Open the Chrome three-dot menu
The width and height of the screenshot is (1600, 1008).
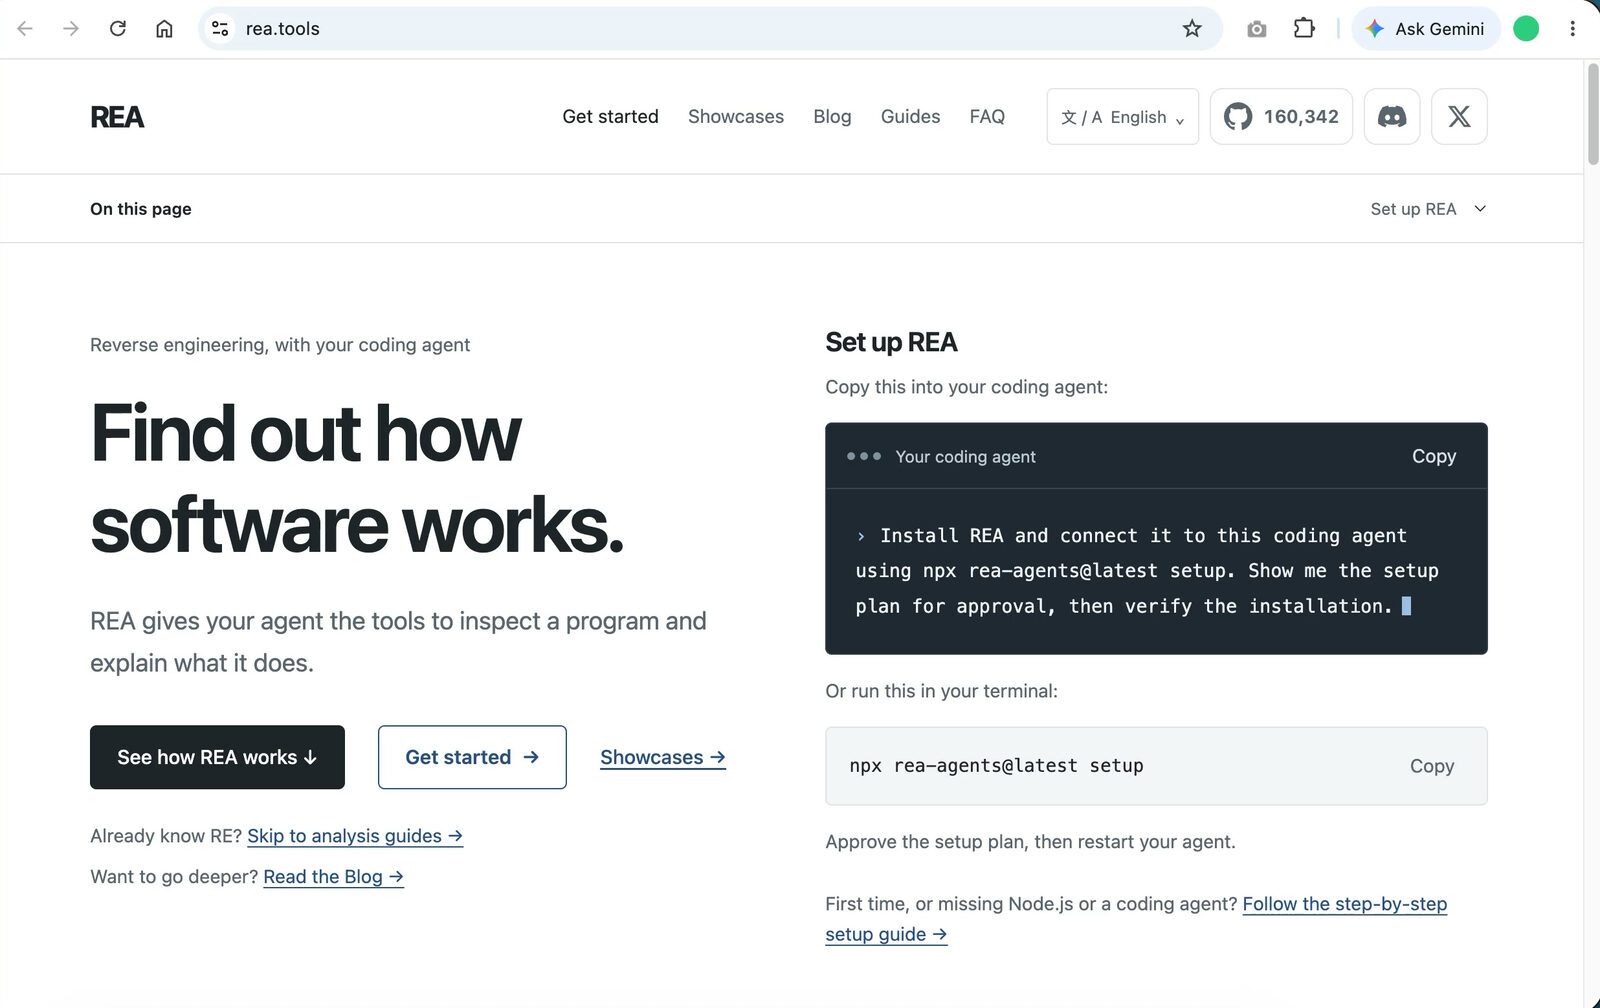point(1572,29)
